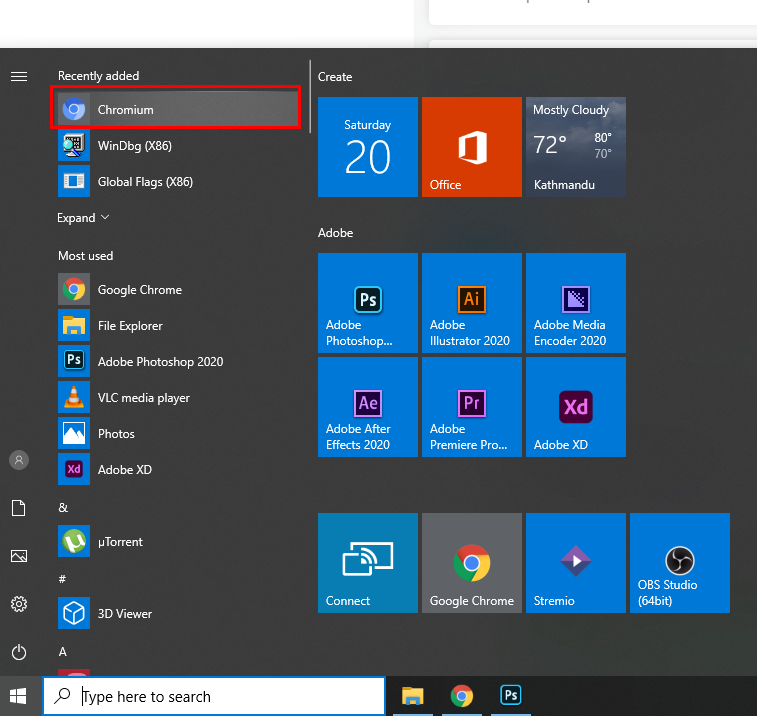Open the Photos app

tap(176, 434)
